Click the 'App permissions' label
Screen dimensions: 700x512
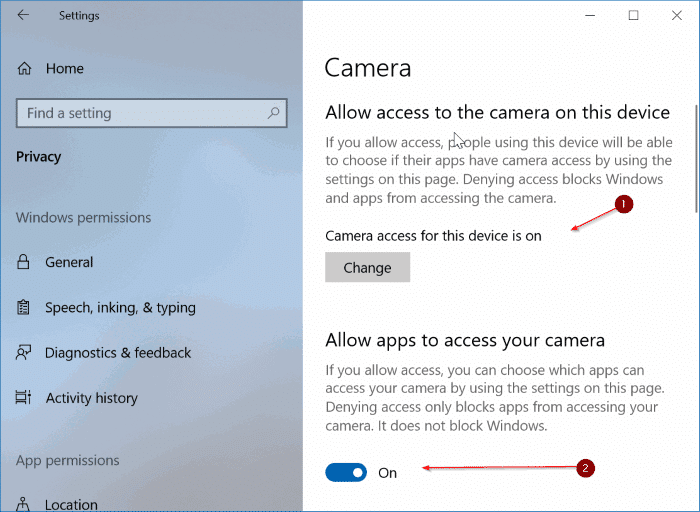(68, 460)
